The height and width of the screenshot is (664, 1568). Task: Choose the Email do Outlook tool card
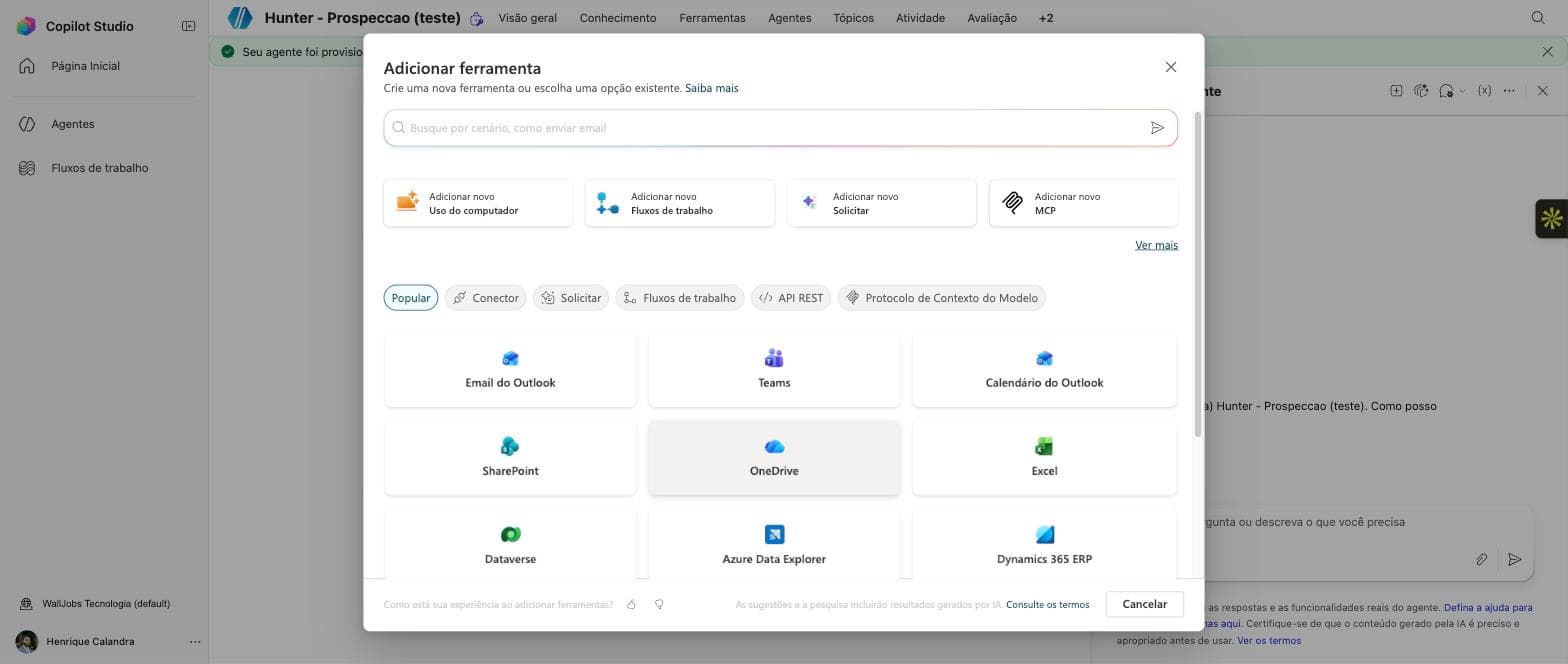pyautogui.click(x=510, y=370)
